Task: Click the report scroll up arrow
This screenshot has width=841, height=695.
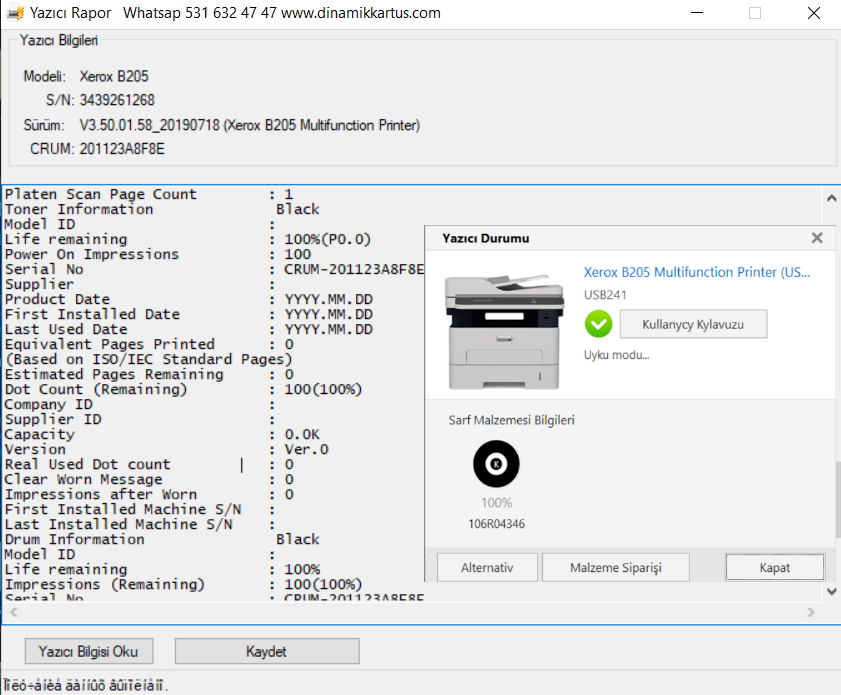Action: click(x=831, y=198)
